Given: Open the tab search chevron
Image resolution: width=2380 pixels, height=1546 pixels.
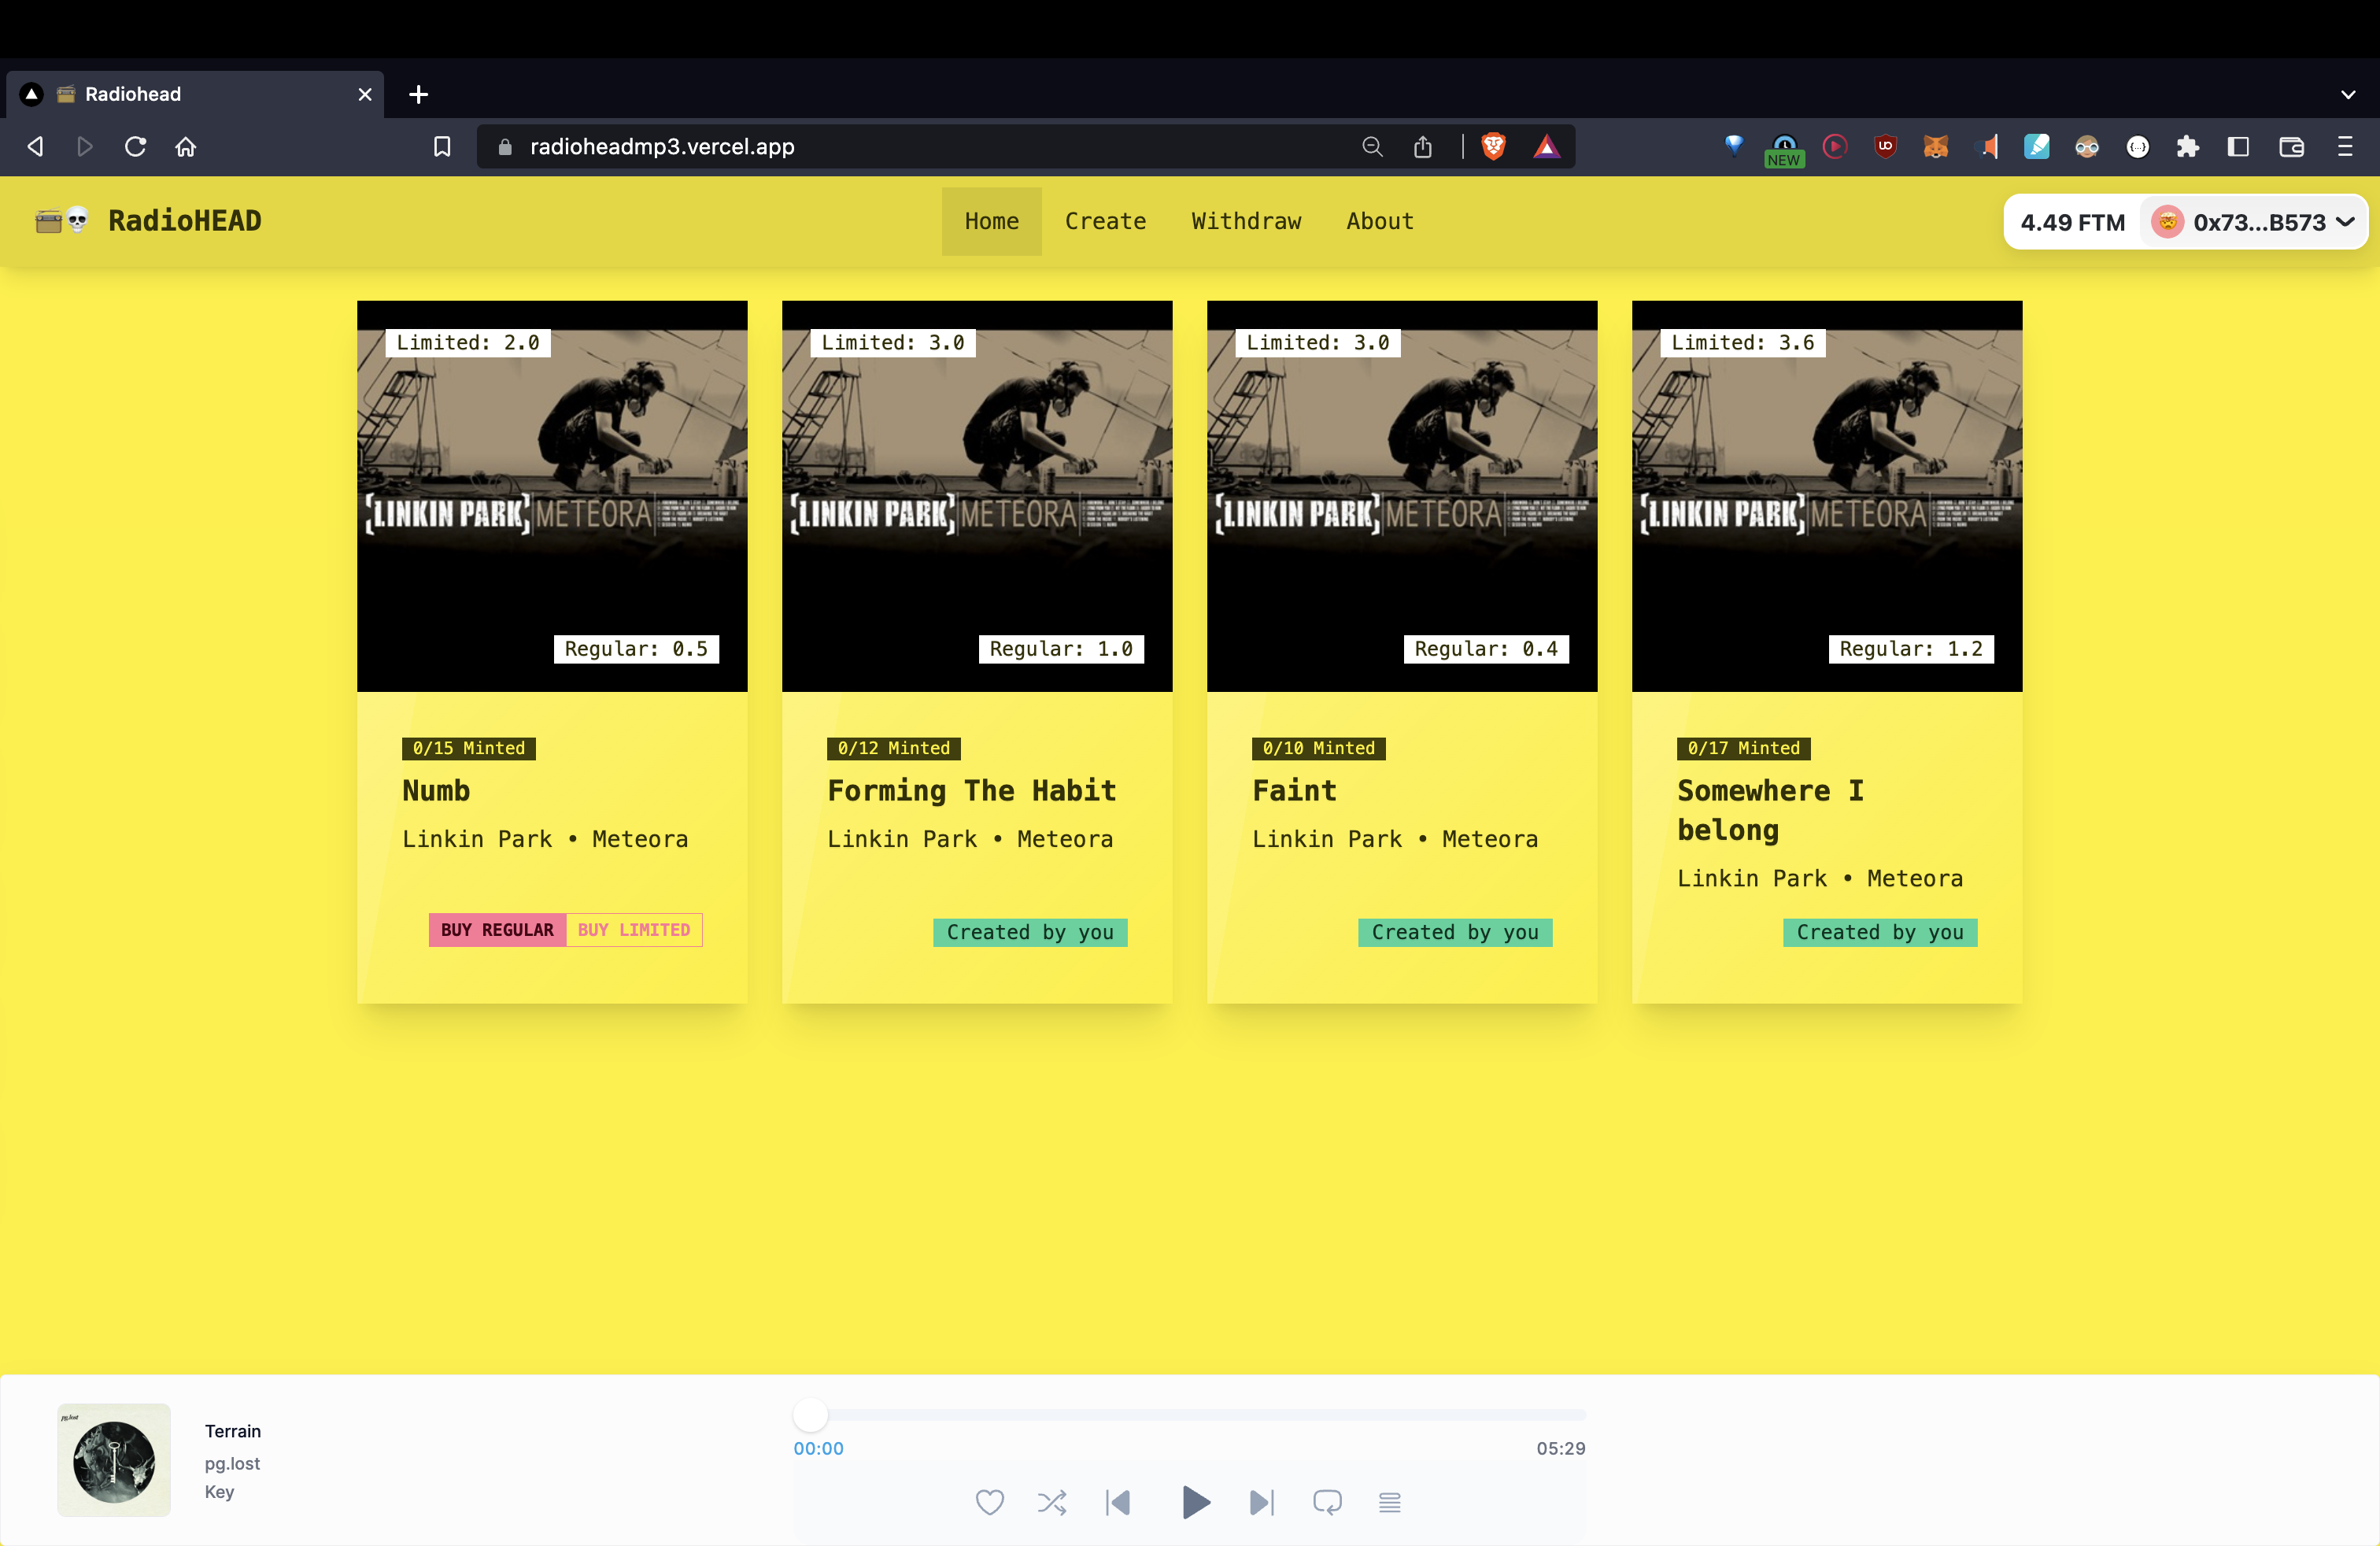Looking at the screenshot, I should click(2348, 95).
